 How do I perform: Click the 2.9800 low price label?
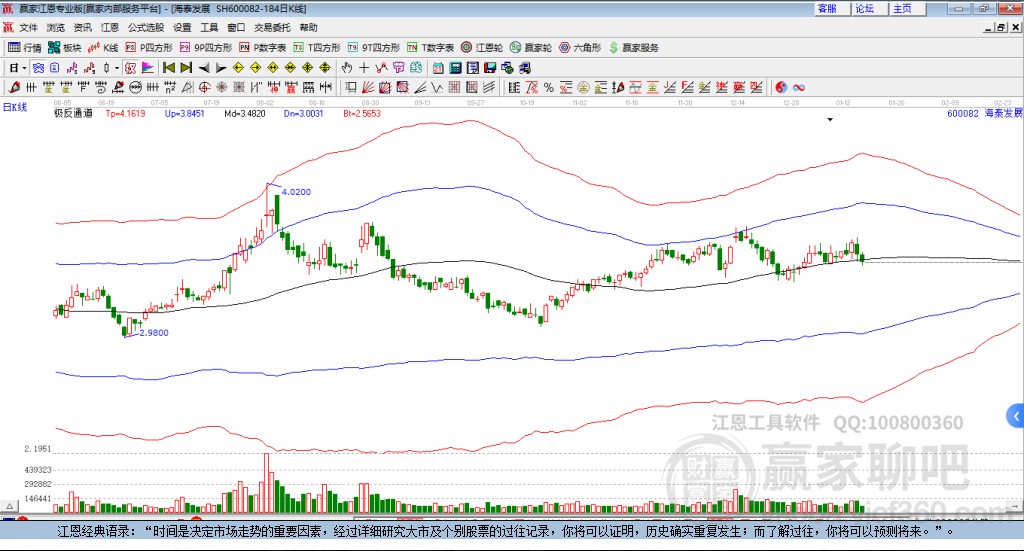[x=154, y=333]
